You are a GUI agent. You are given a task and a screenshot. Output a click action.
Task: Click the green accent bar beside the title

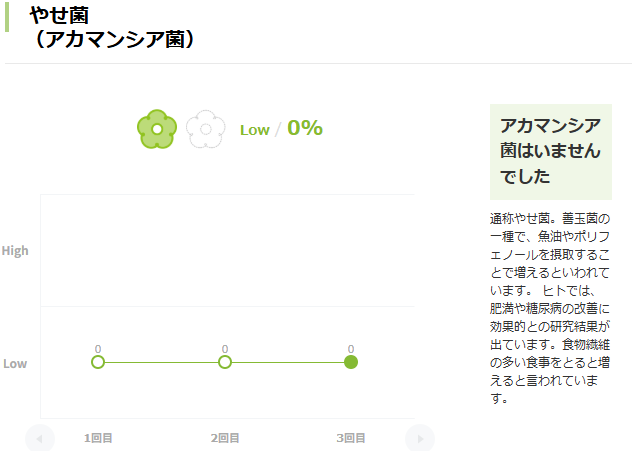coord(8,17)
